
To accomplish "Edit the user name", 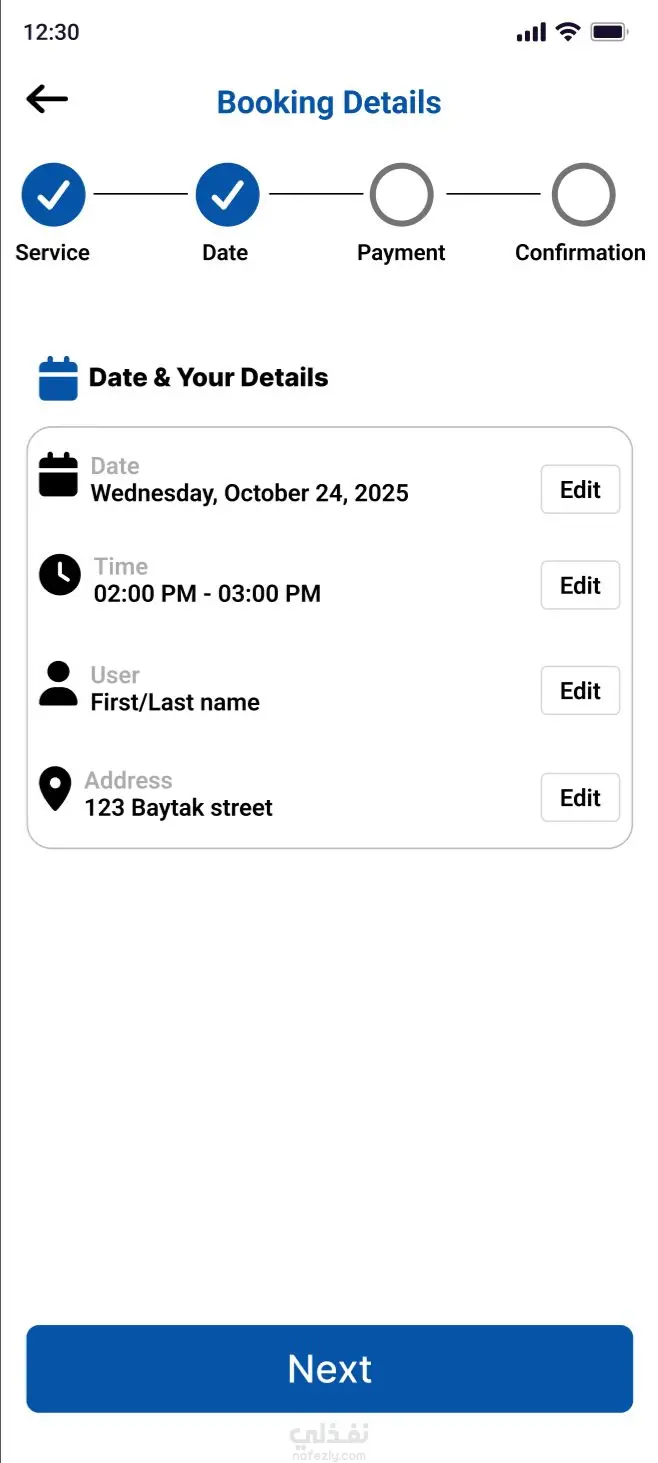I will tap(580, 691).
